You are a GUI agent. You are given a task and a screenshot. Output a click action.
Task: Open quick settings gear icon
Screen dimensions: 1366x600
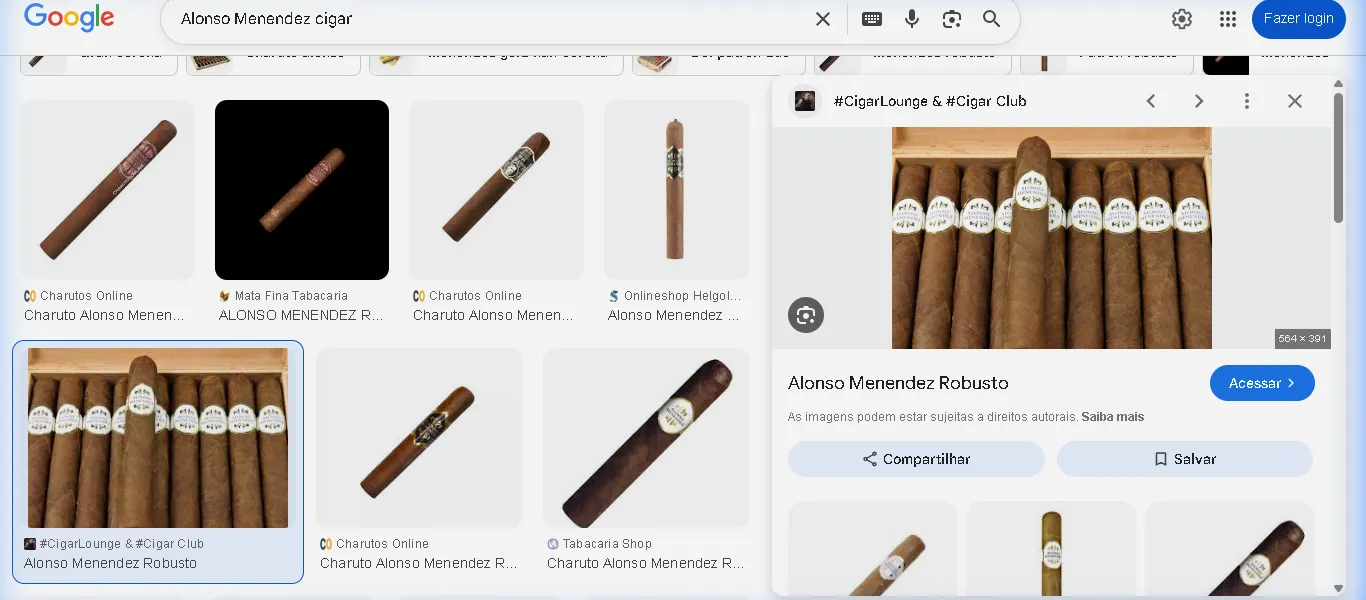click(1182, 19)
